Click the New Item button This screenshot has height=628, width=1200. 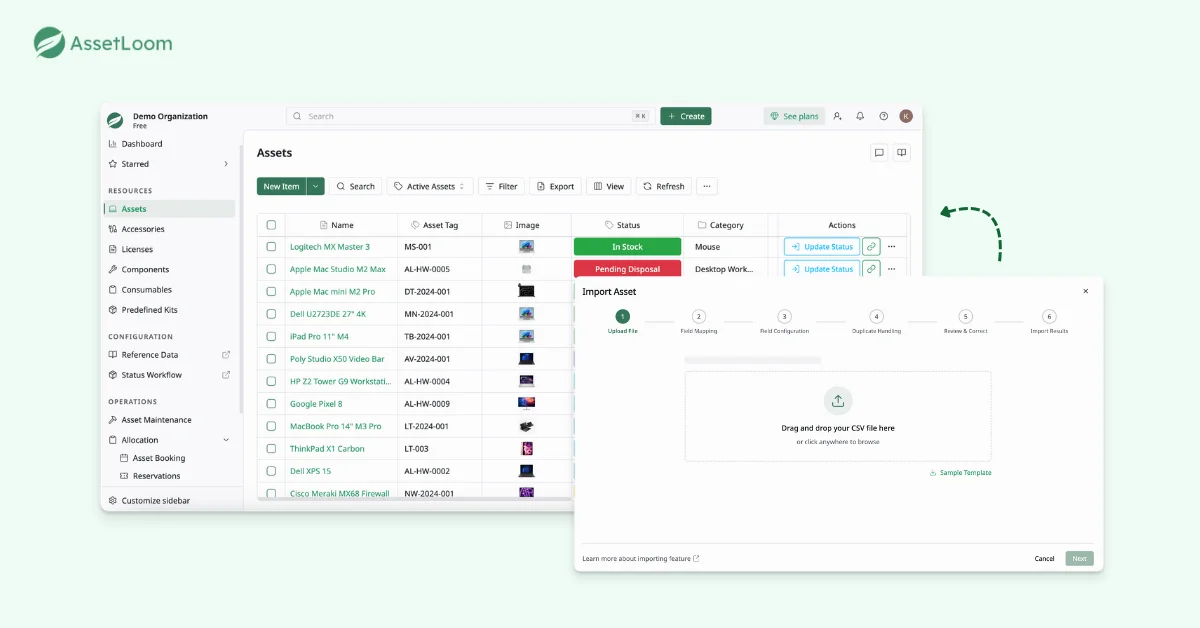tap(281, 186)
